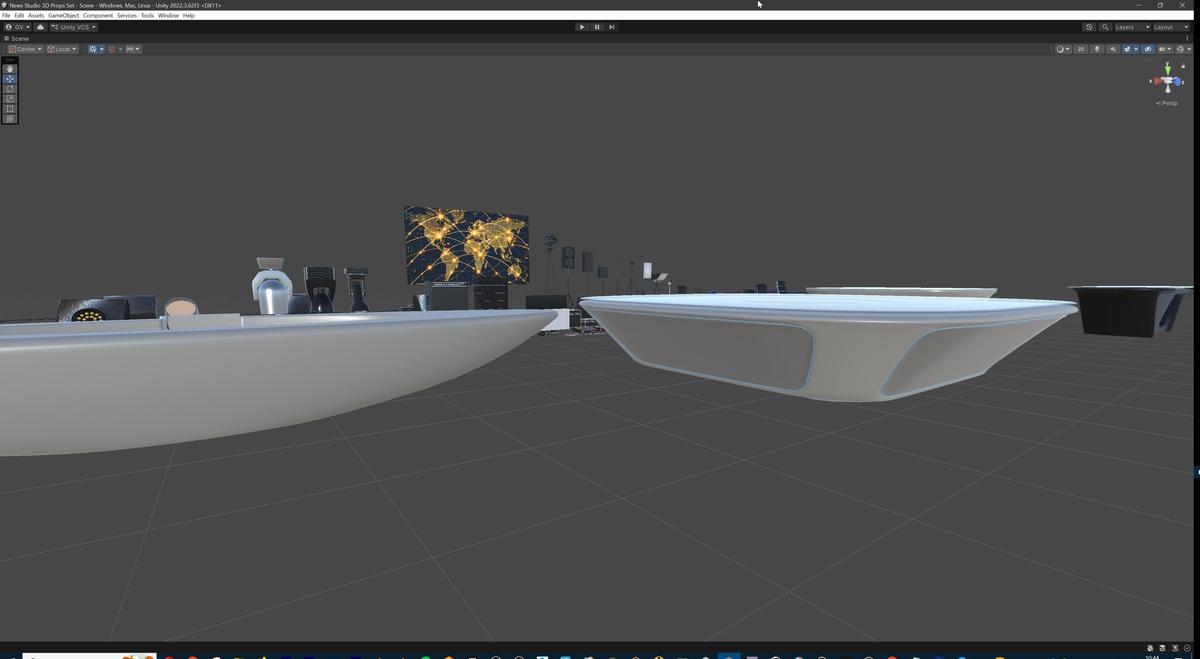Open the Tools menu
Screen dimensions: 1200x659
(x=147, y=15)
